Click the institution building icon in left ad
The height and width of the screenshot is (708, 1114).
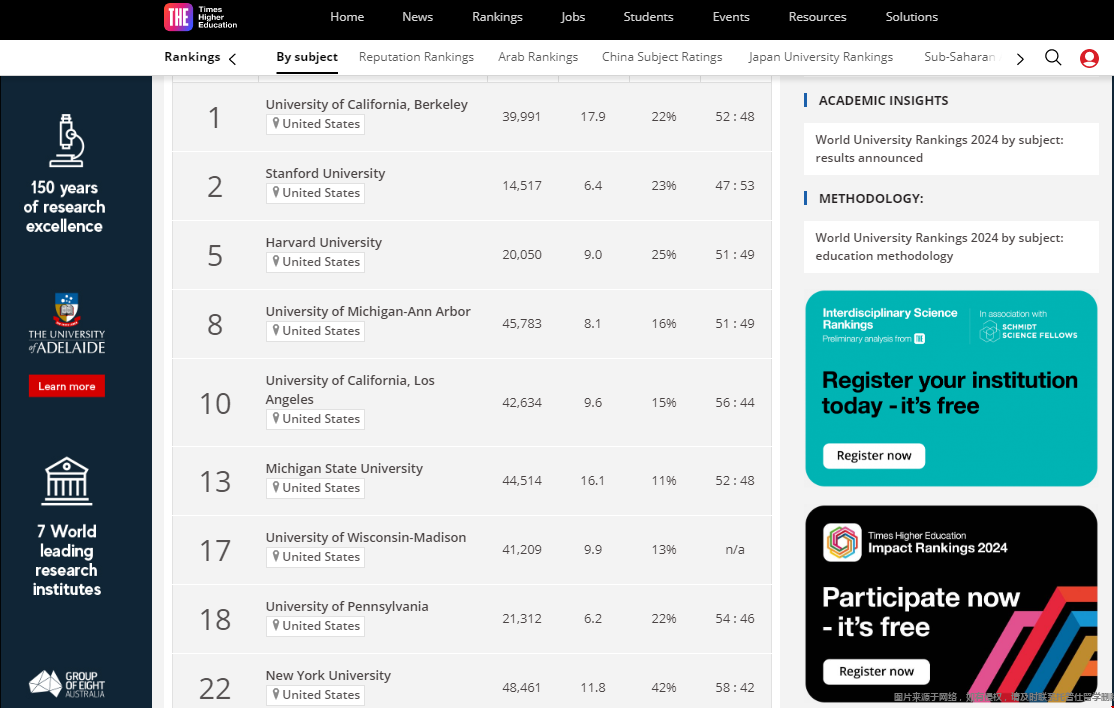[x=67, y=481]
